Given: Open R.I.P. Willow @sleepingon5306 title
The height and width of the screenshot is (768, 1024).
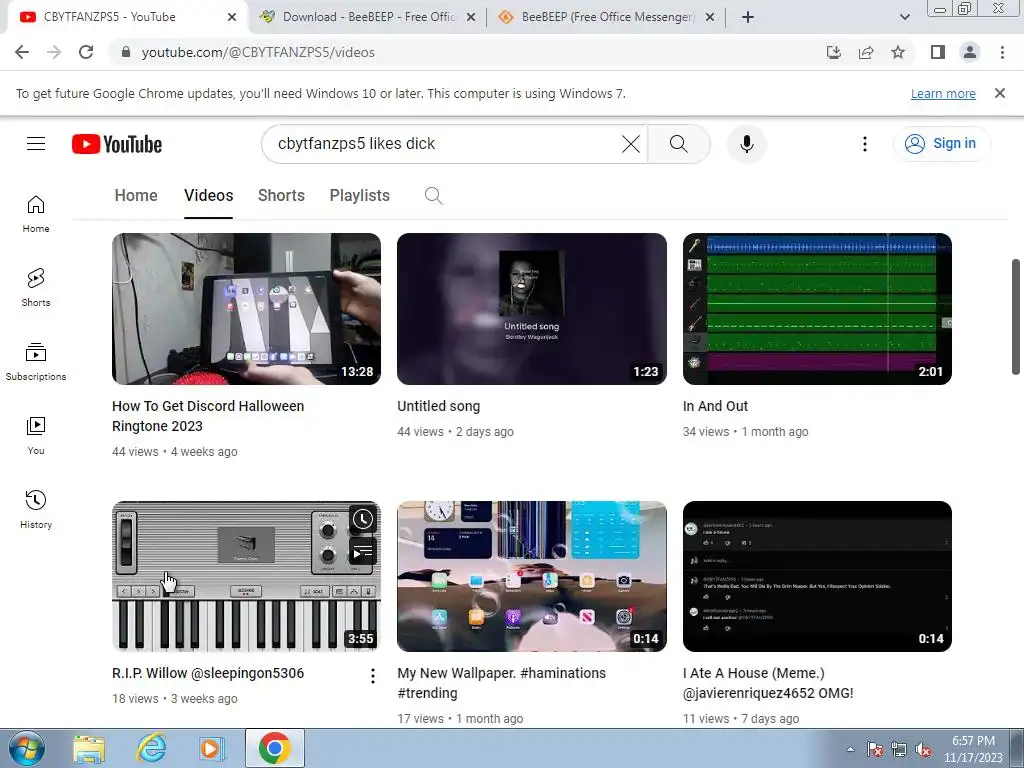Looking at the screenshot, I should pos(208,673).
